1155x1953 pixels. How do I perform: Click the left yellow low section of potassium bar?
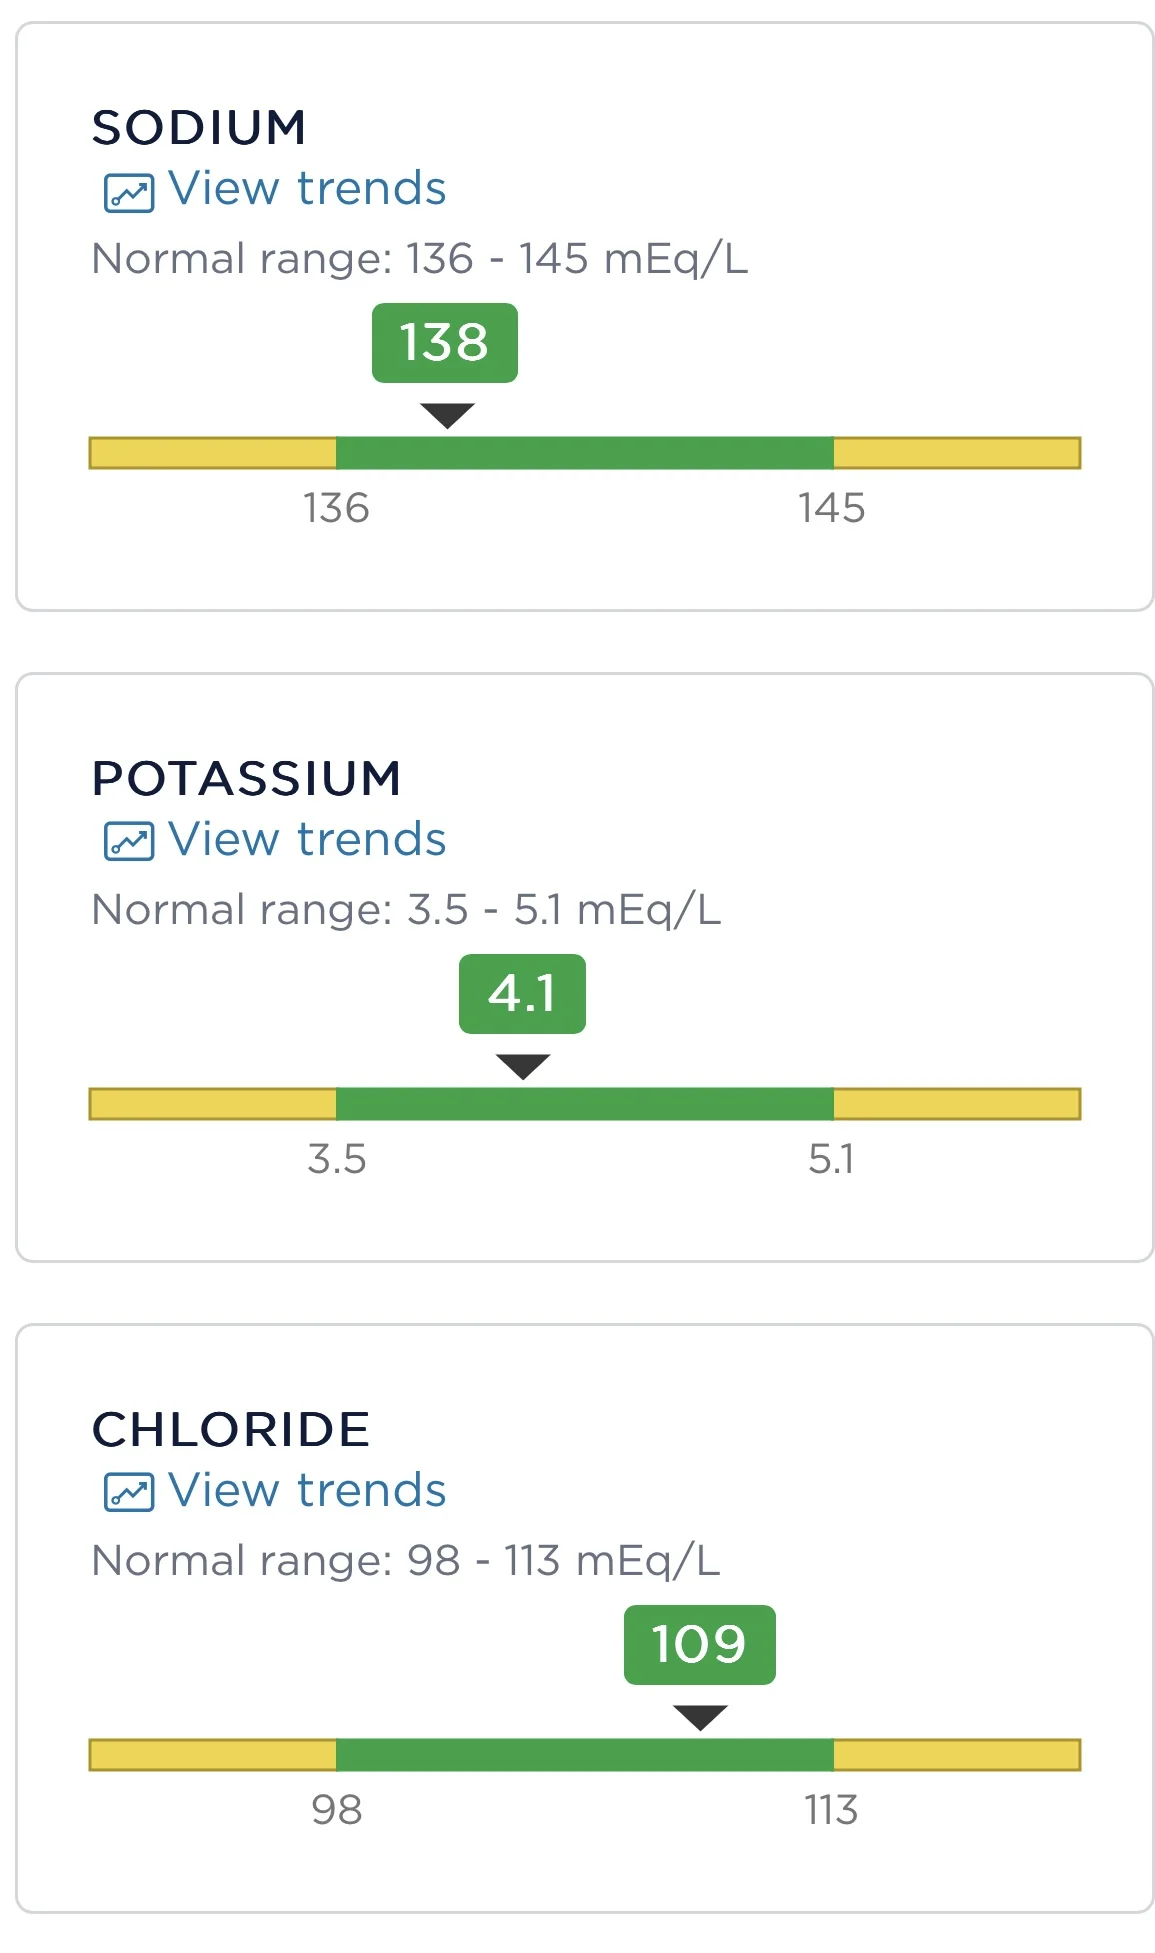pyautogui.click(x=213, y=1104)
